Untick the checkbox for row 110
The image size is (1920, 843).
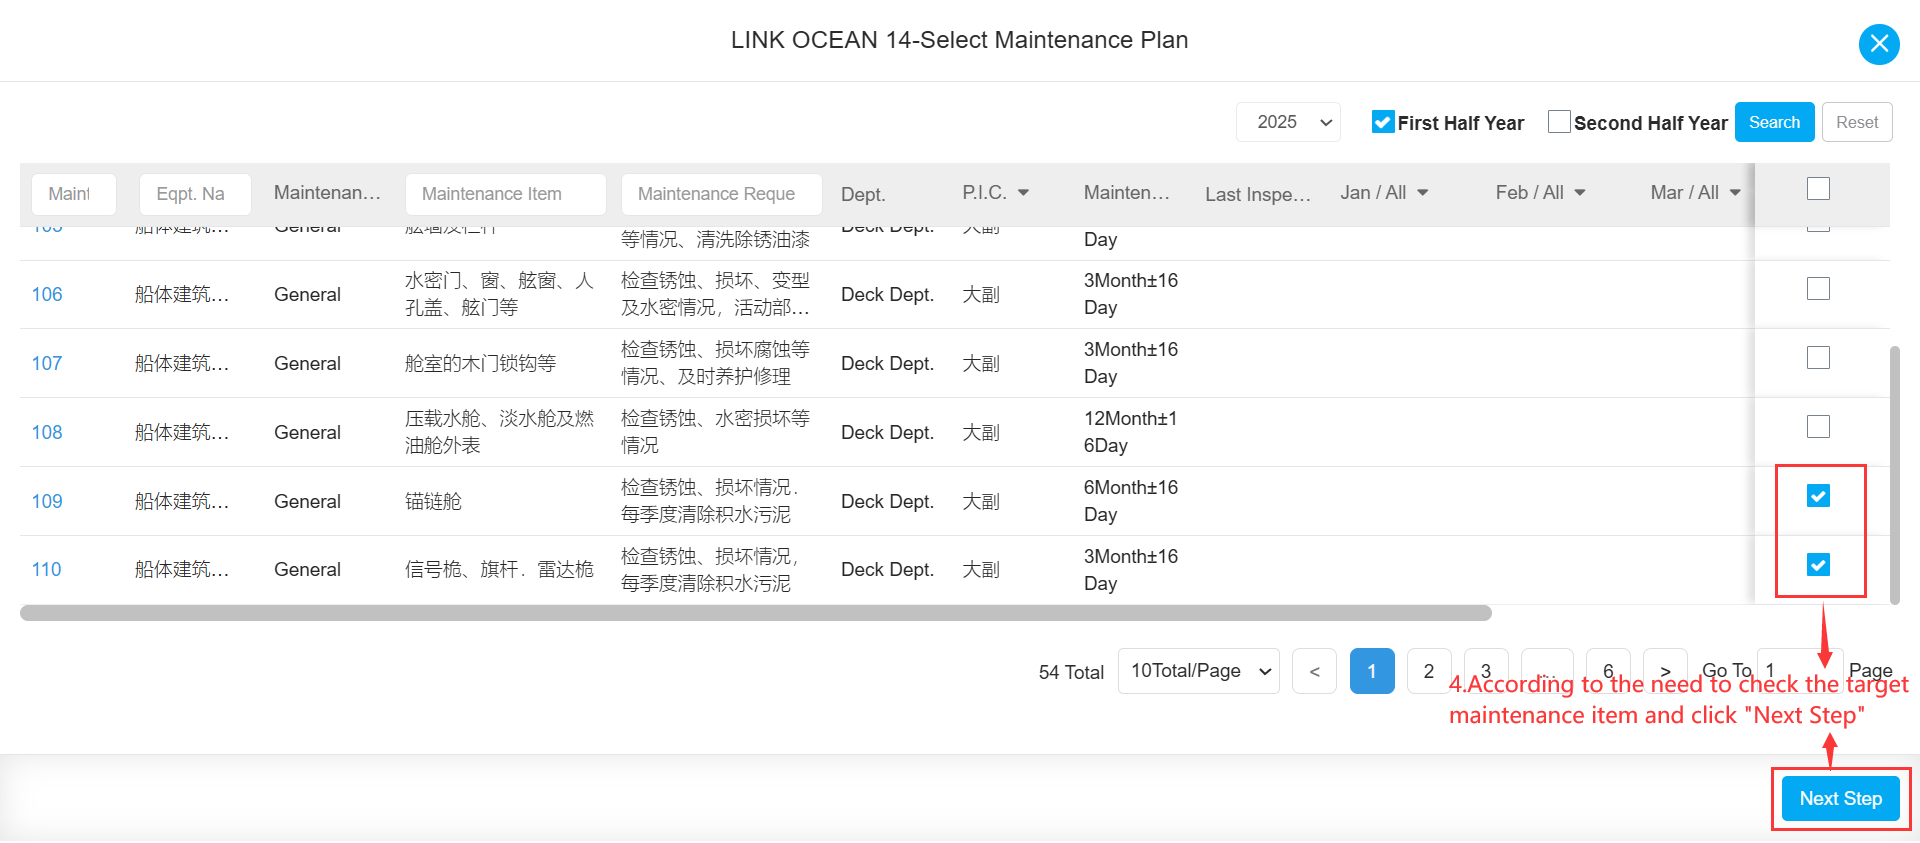tap(1818, 565)
